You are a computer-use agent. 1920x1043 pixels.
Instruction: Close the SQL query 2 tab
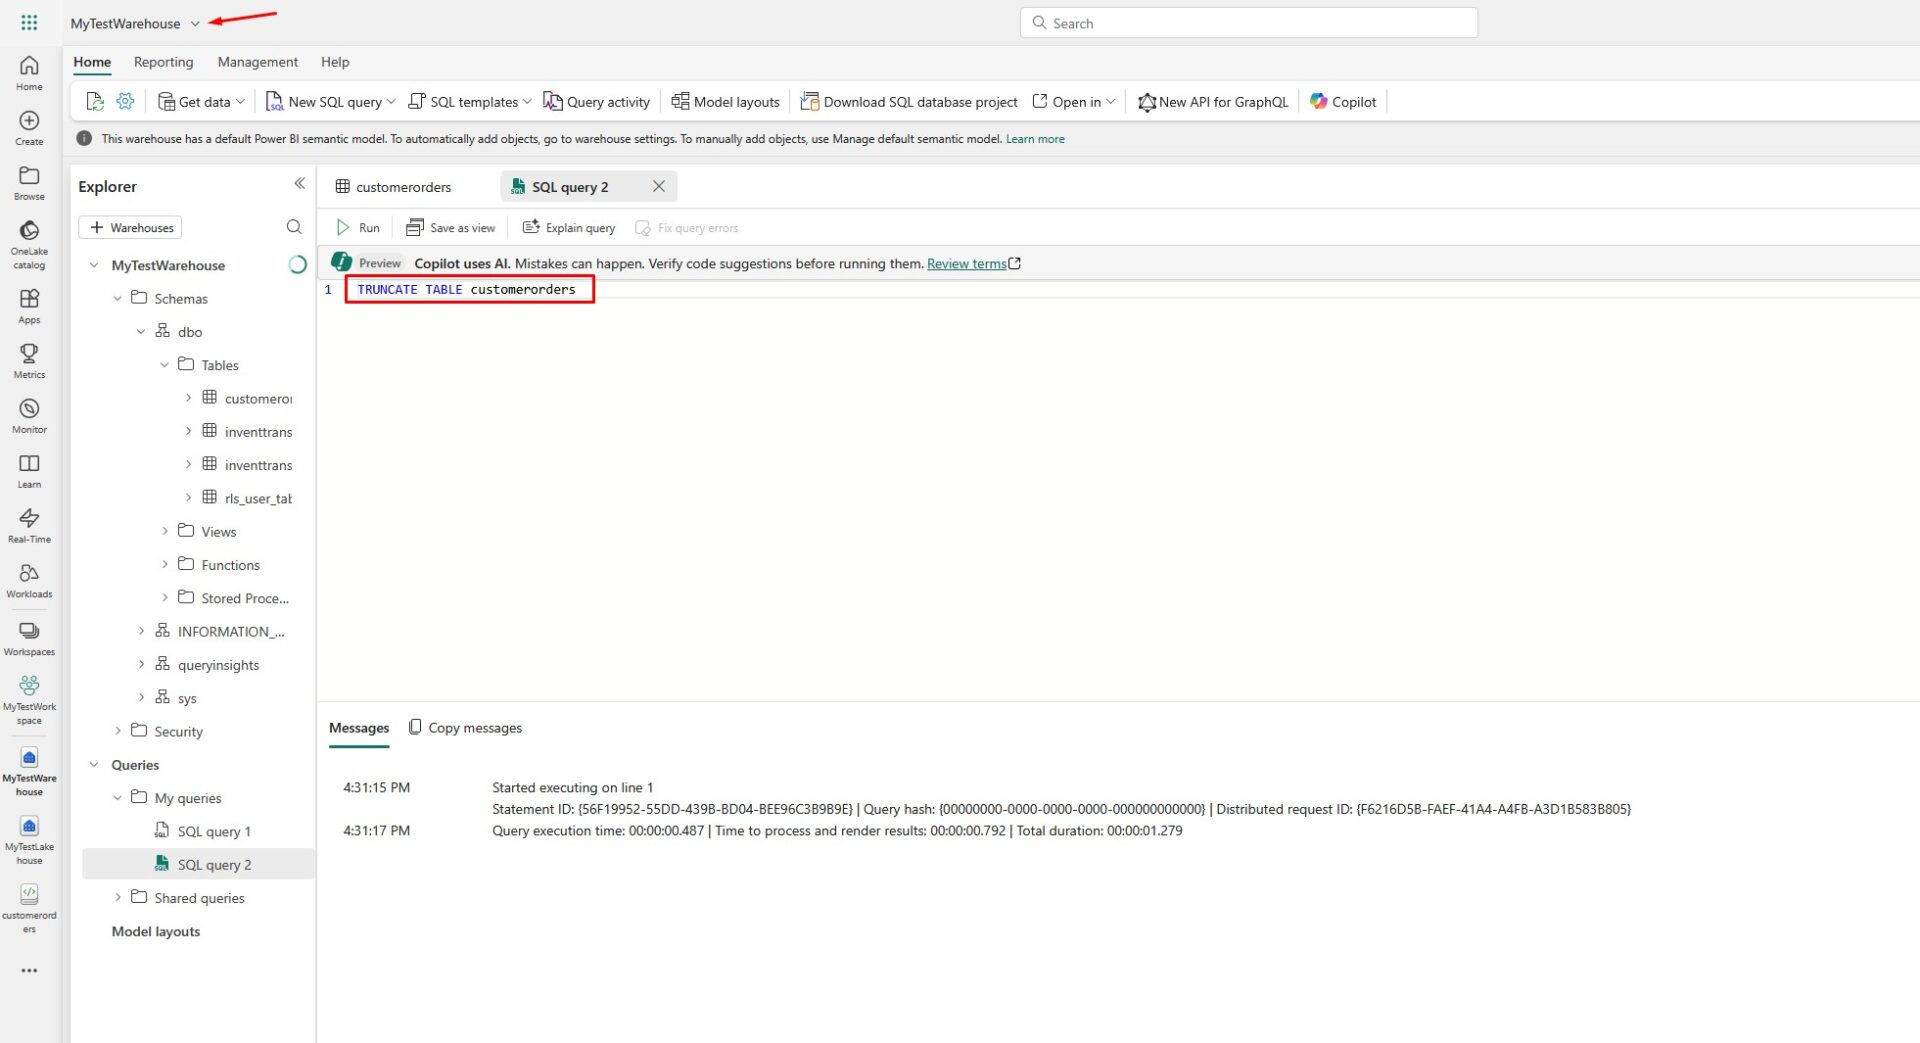658,186
